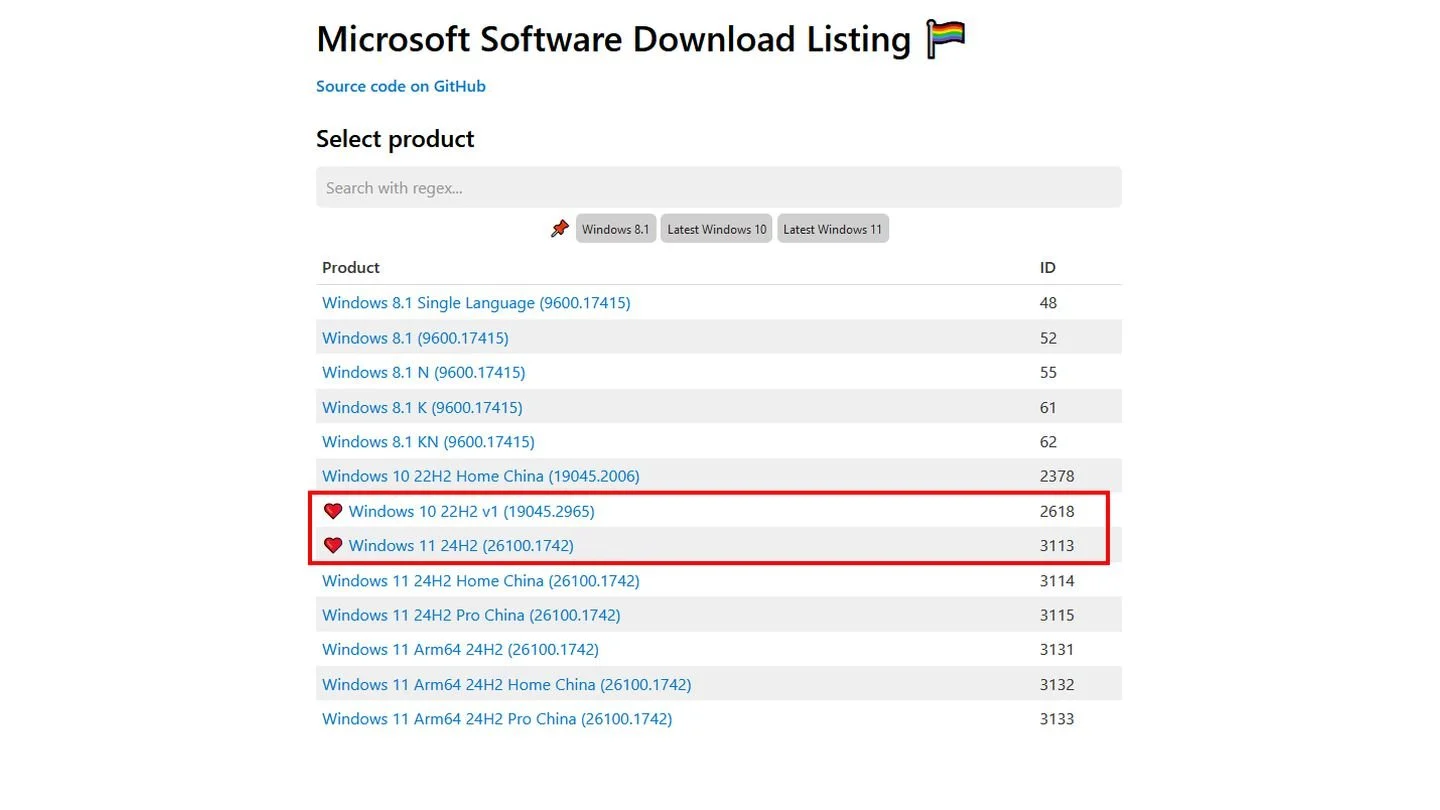Click the Microsoft Software Download Listing title
The height and width of the screenshot is (810, 1440).
pyautogui.click(x=614, y=40)
